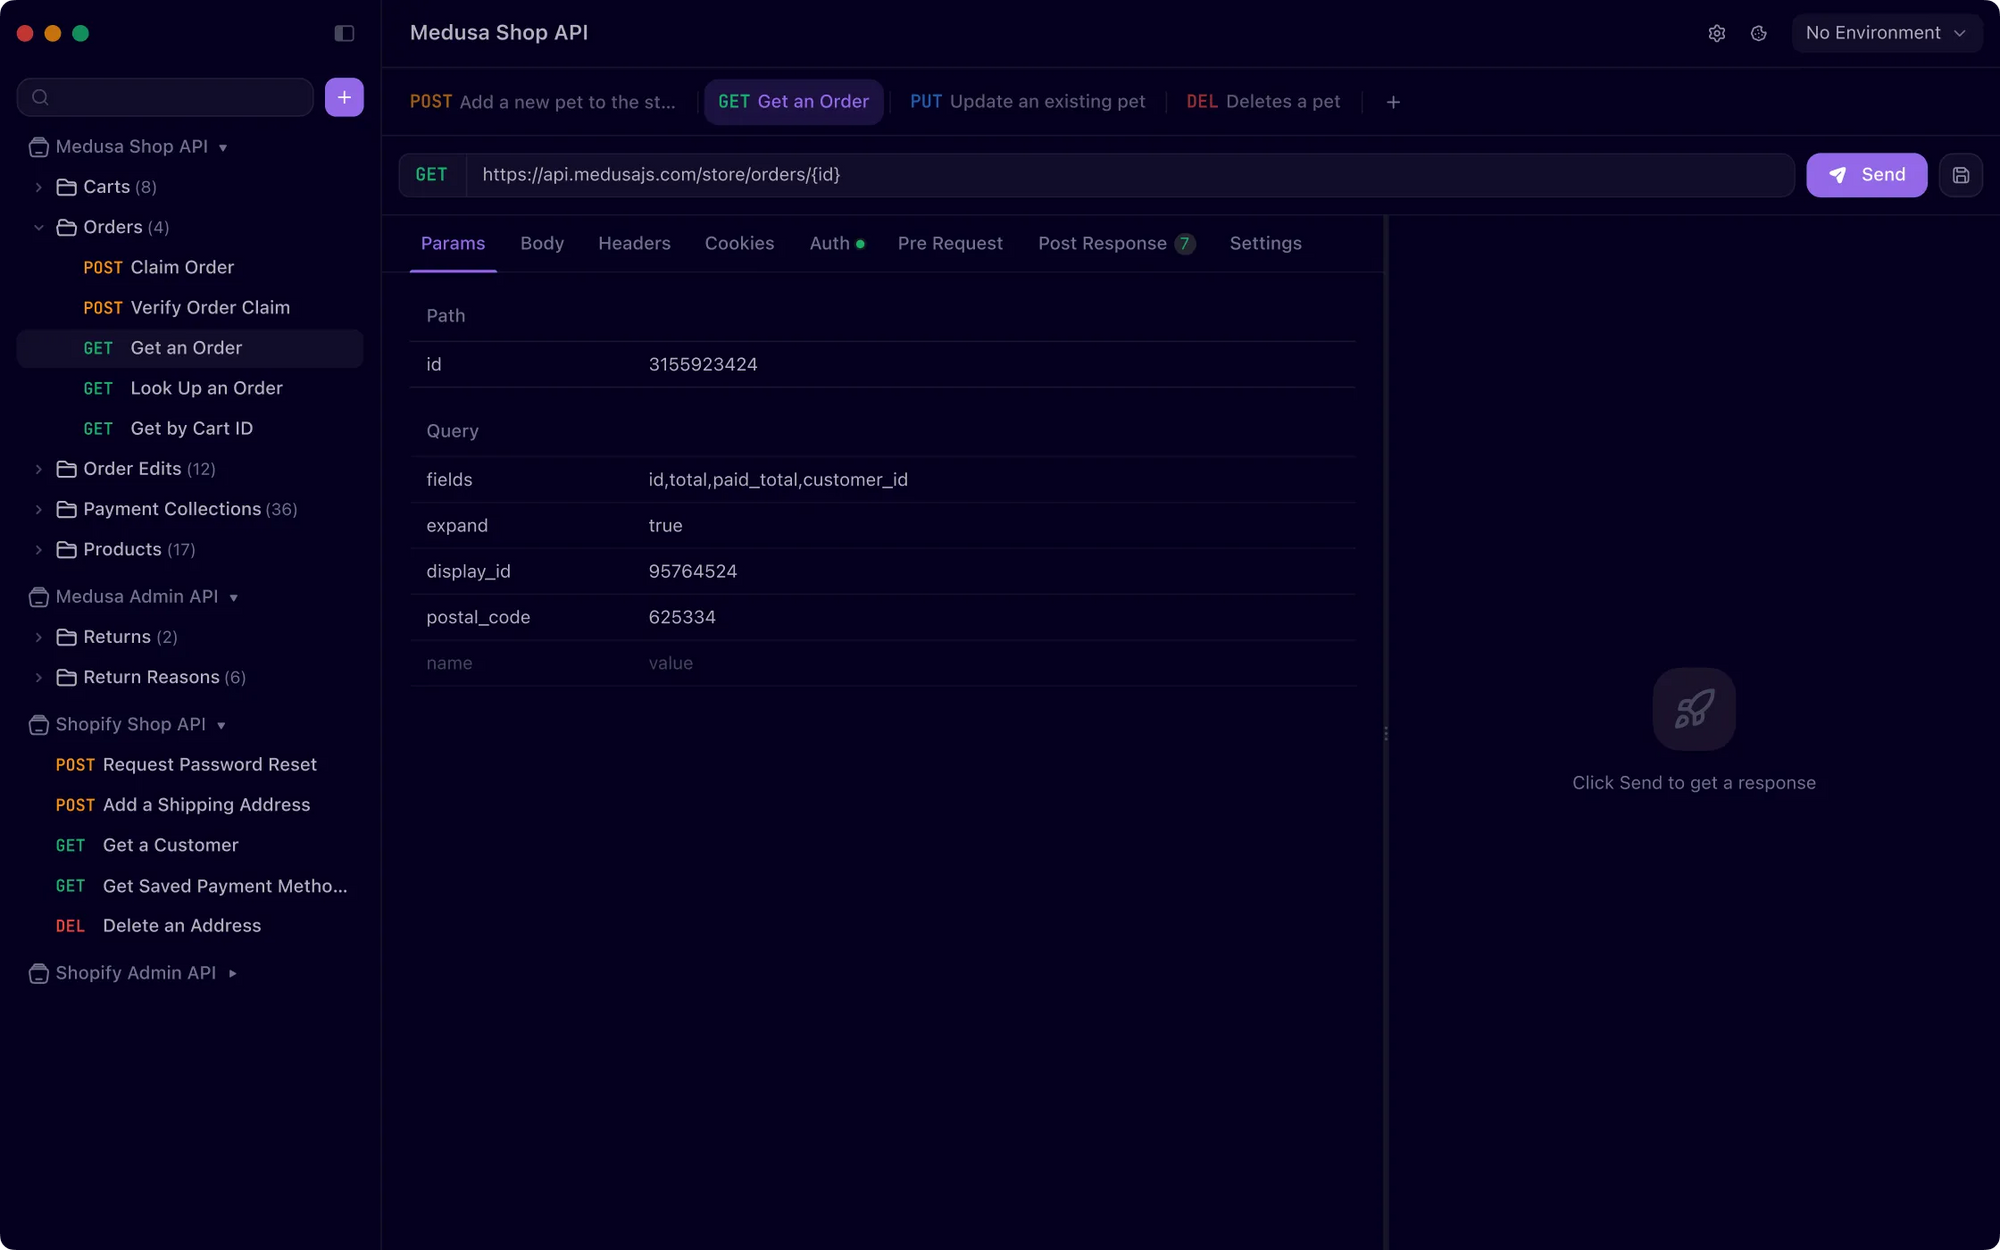Switch to the Headers tab
2000x1250 pixels.
point(634,243)
